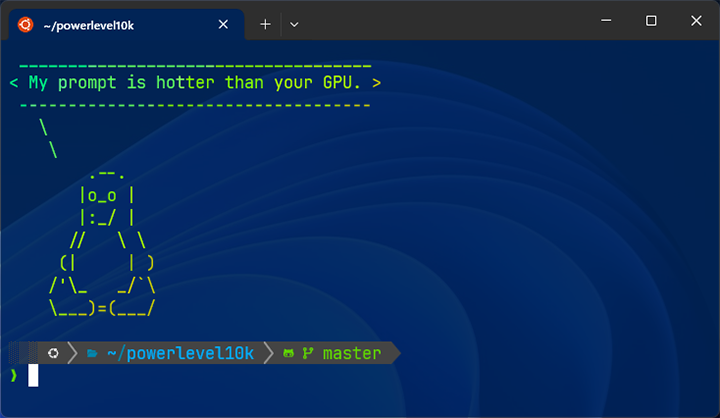Close the terminal window
Screen dimensions: 720x418
(x=696, y=21)
